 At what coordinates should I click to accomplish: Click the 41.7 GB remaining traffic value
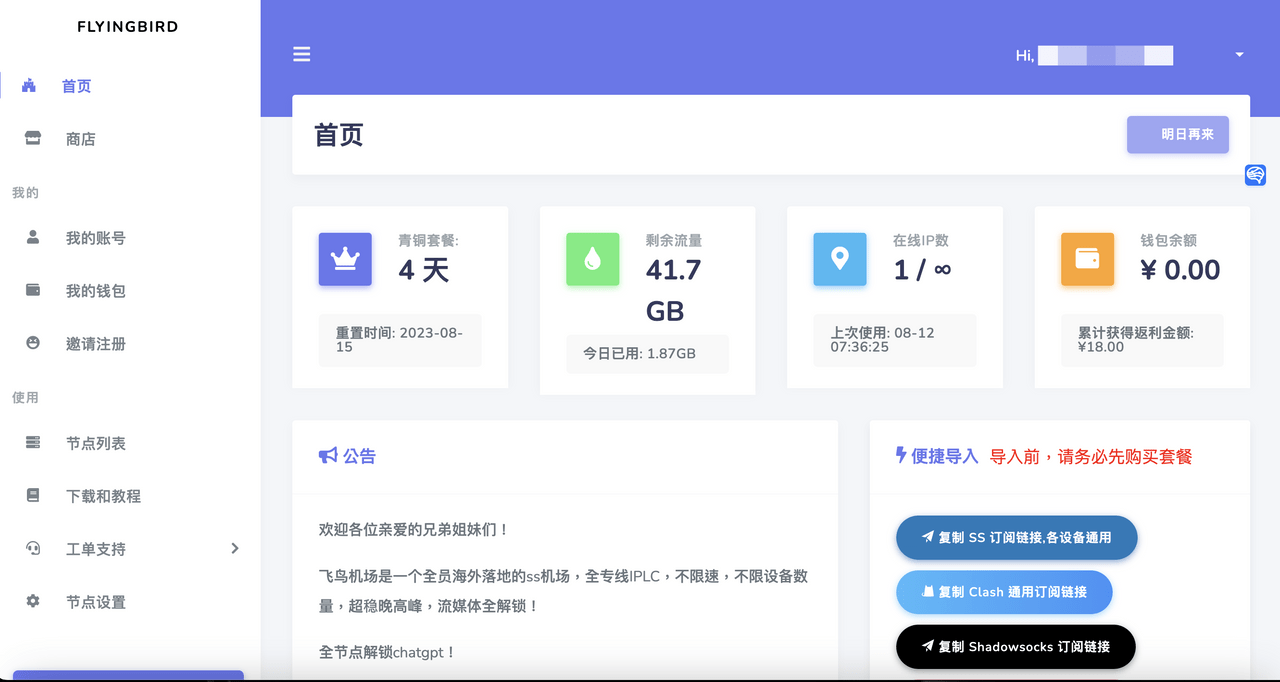[674, 291]
